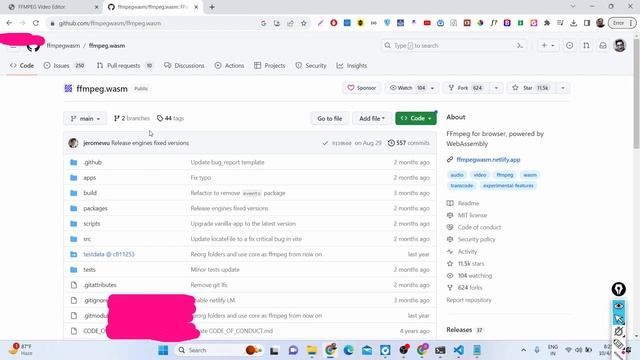Select the ffmpeg topic tag

(x=505, y=175)
